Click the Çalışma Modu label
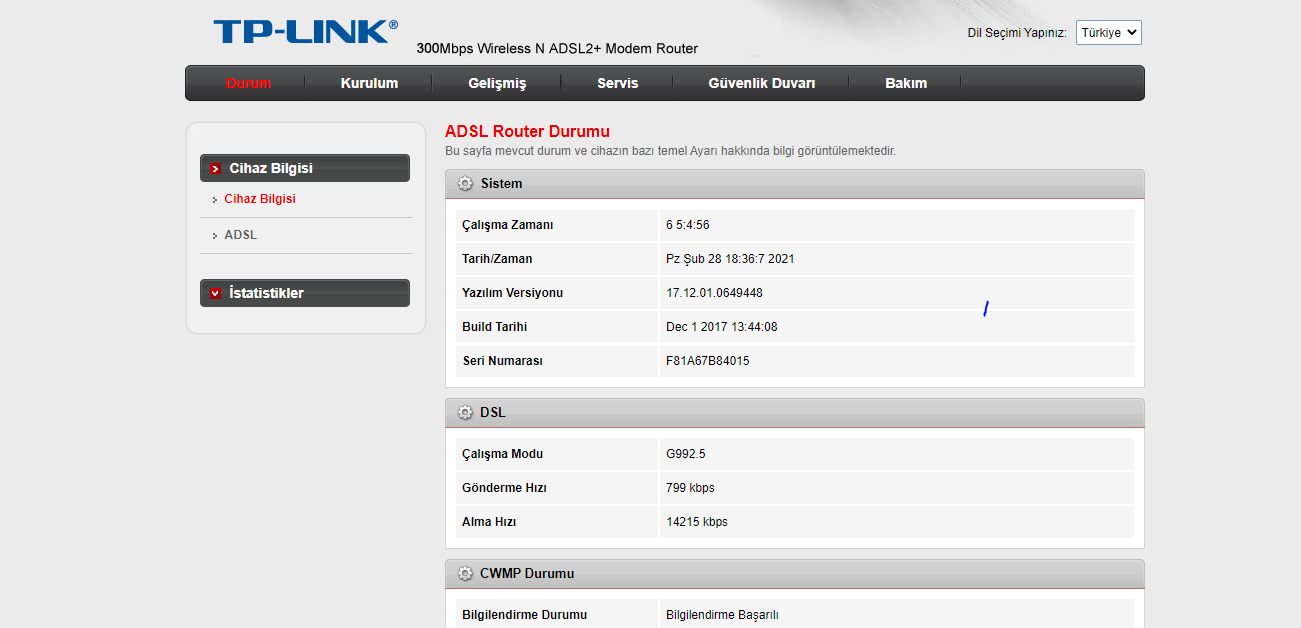The width and height of the screenshot is (1301, 628). (502, 454)
